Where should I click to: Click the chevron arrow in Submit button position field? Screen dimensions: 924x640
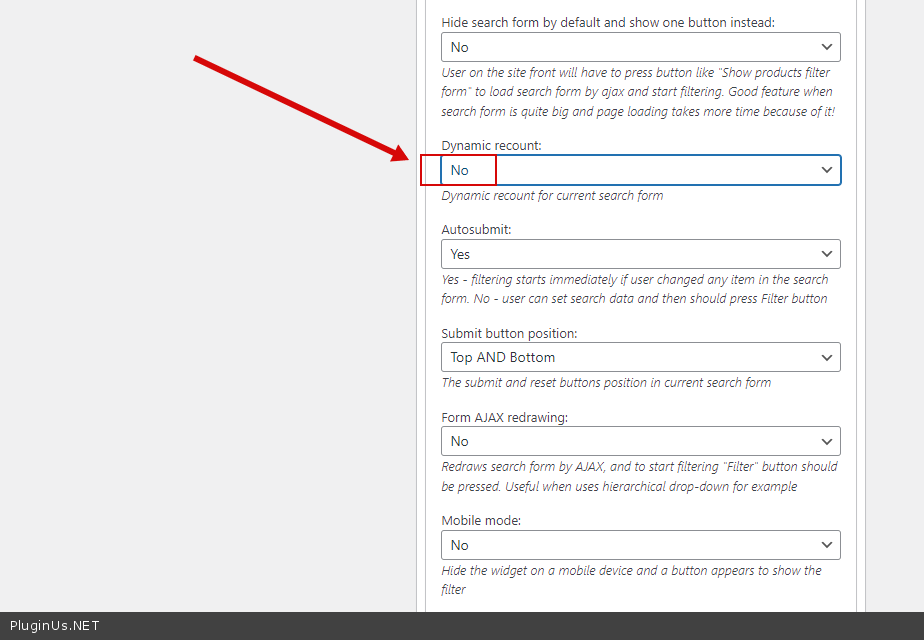point(827,357)
